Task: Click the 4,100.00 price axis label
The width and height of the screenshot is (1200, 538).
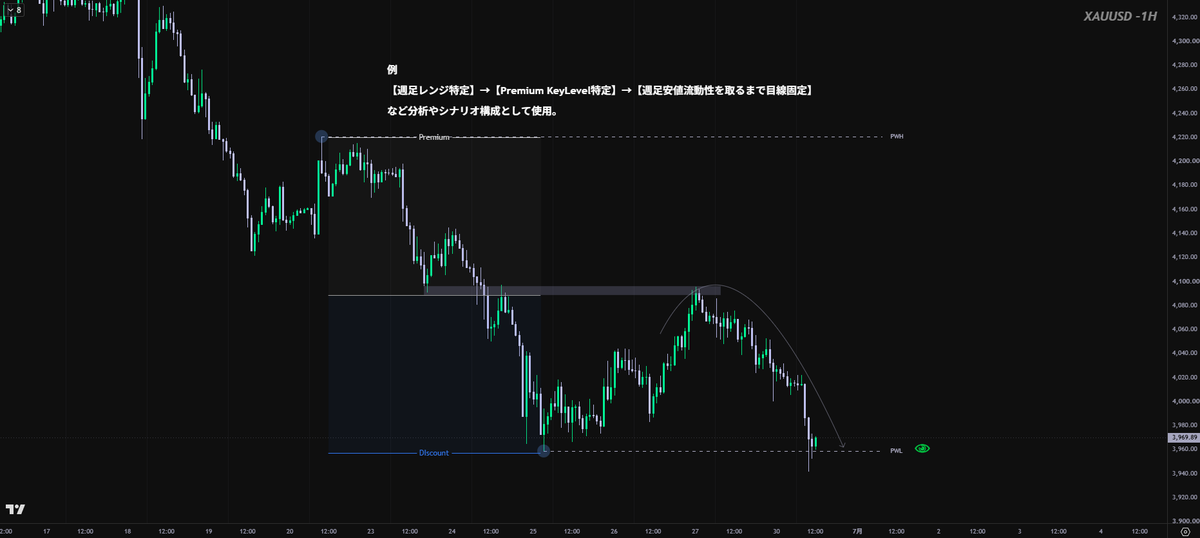Action: pyautogui.click(x=1185, y=281)
